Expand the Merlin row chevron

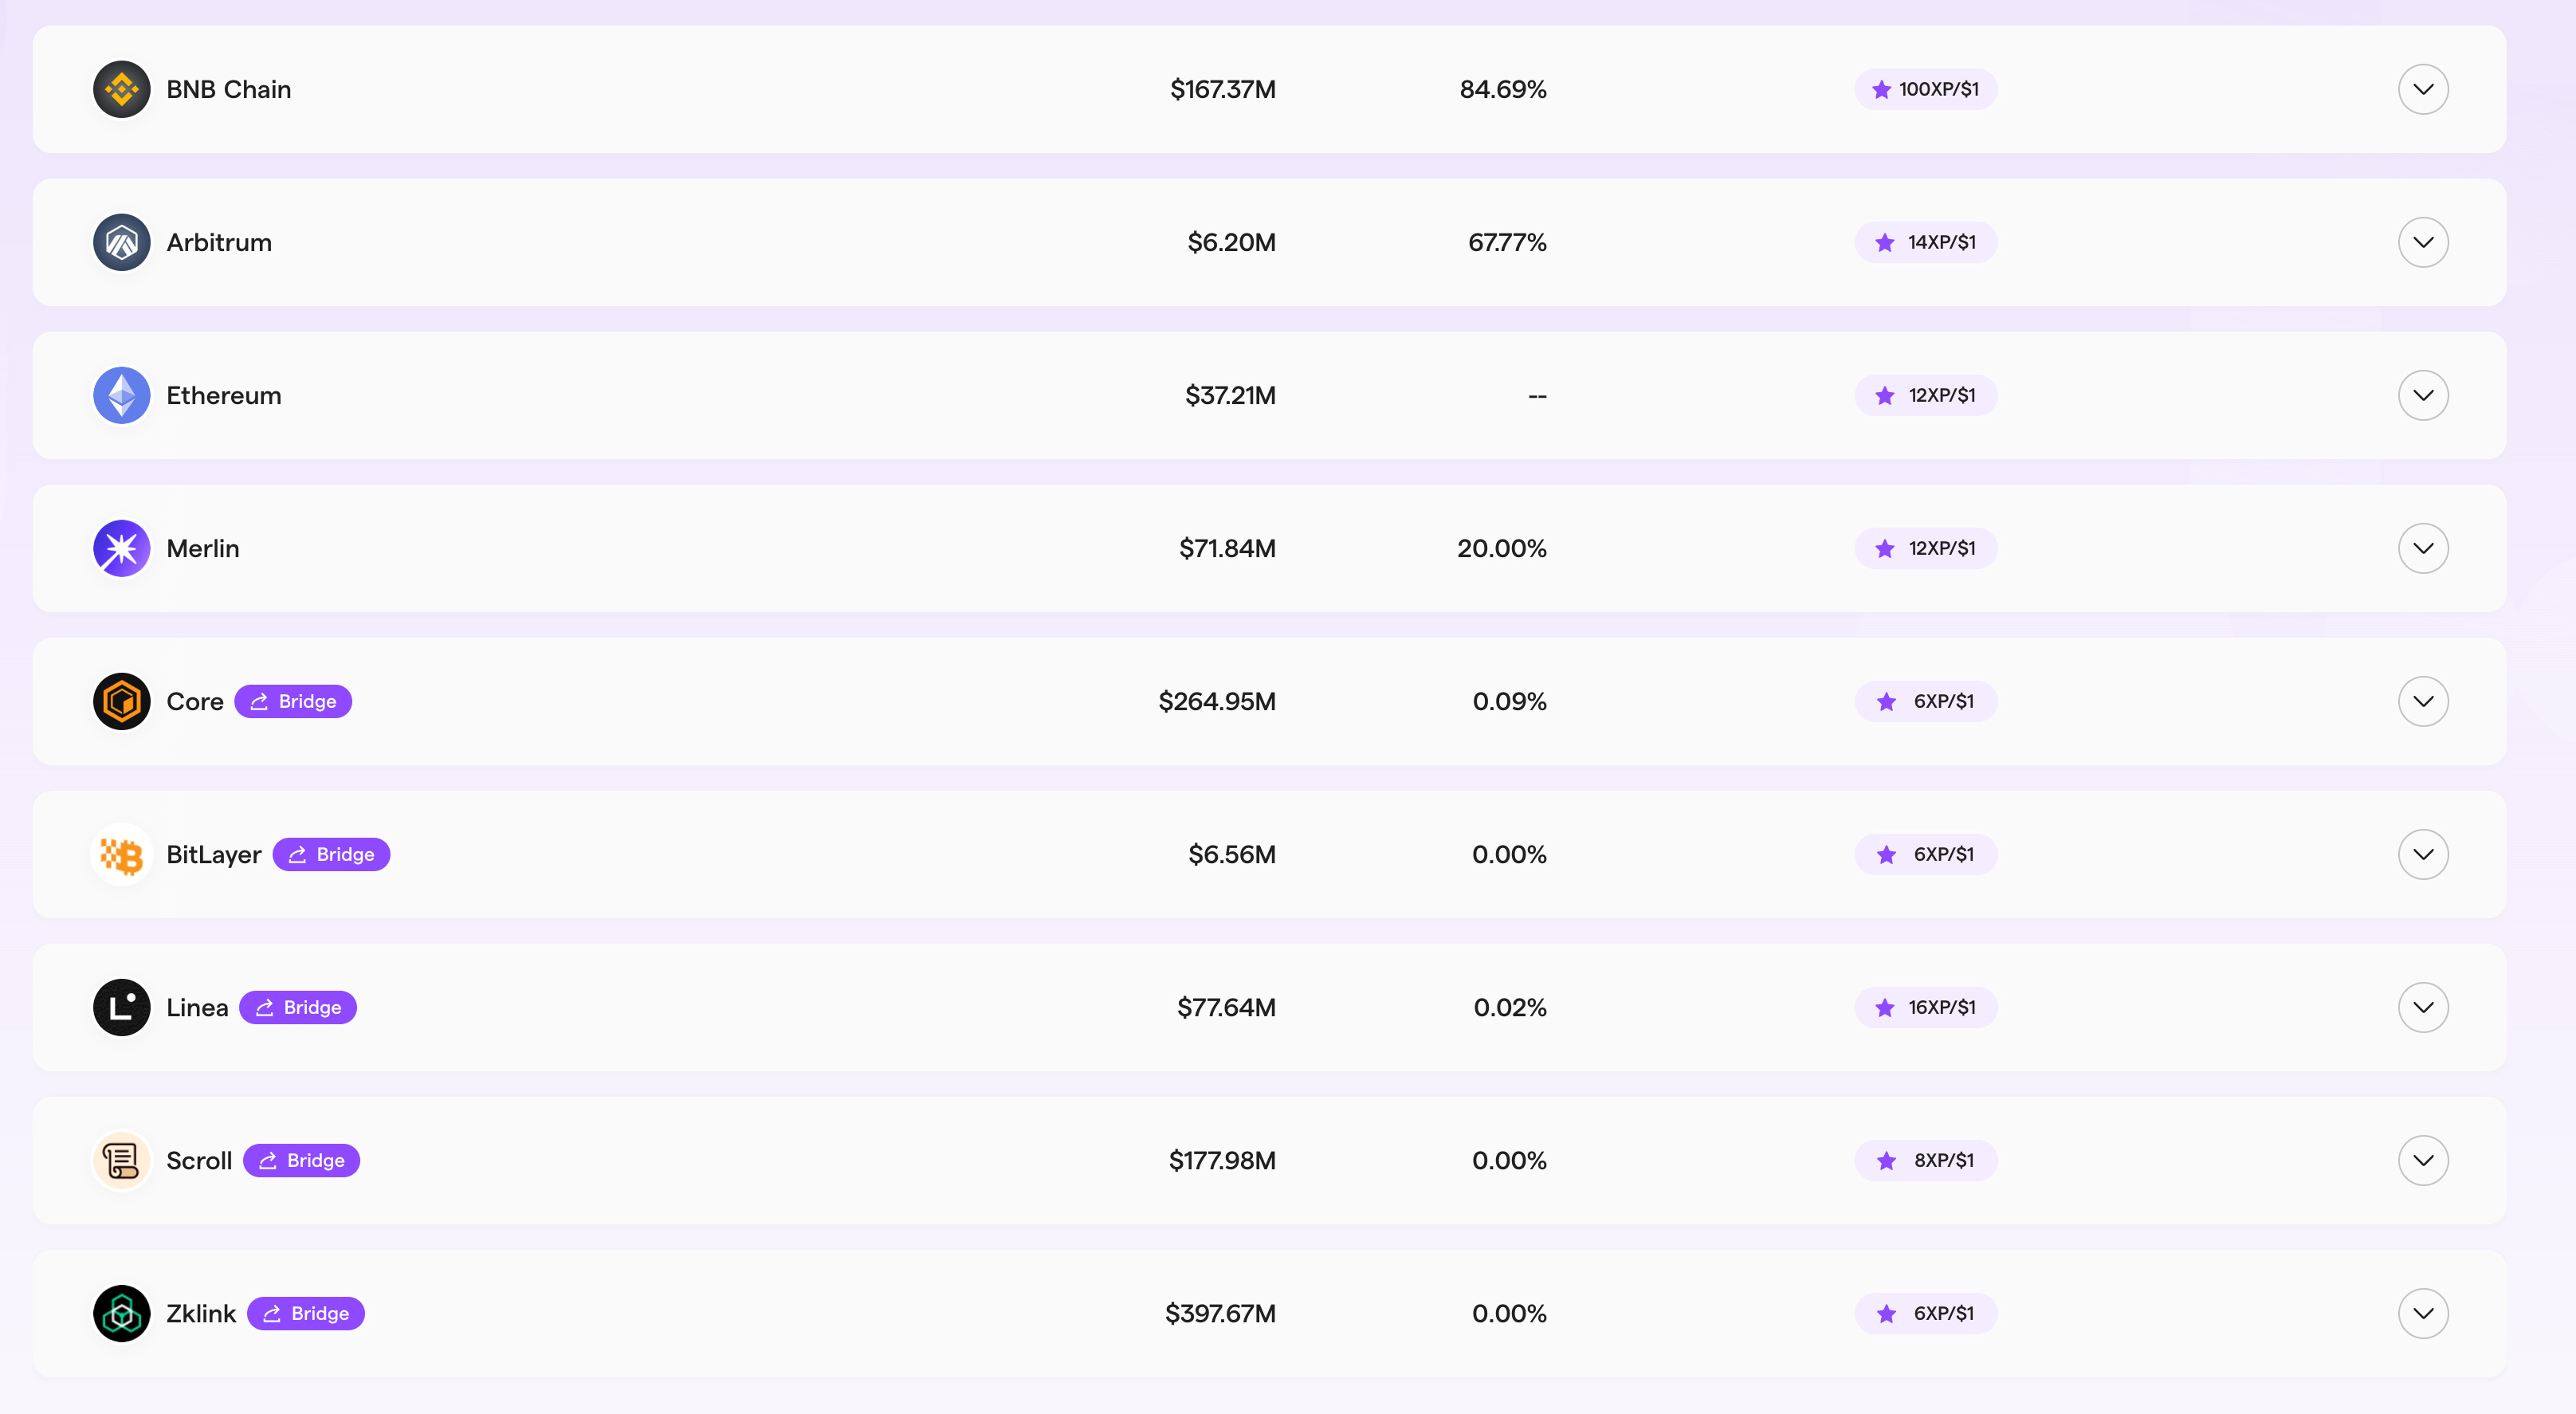pos(2423,548)
